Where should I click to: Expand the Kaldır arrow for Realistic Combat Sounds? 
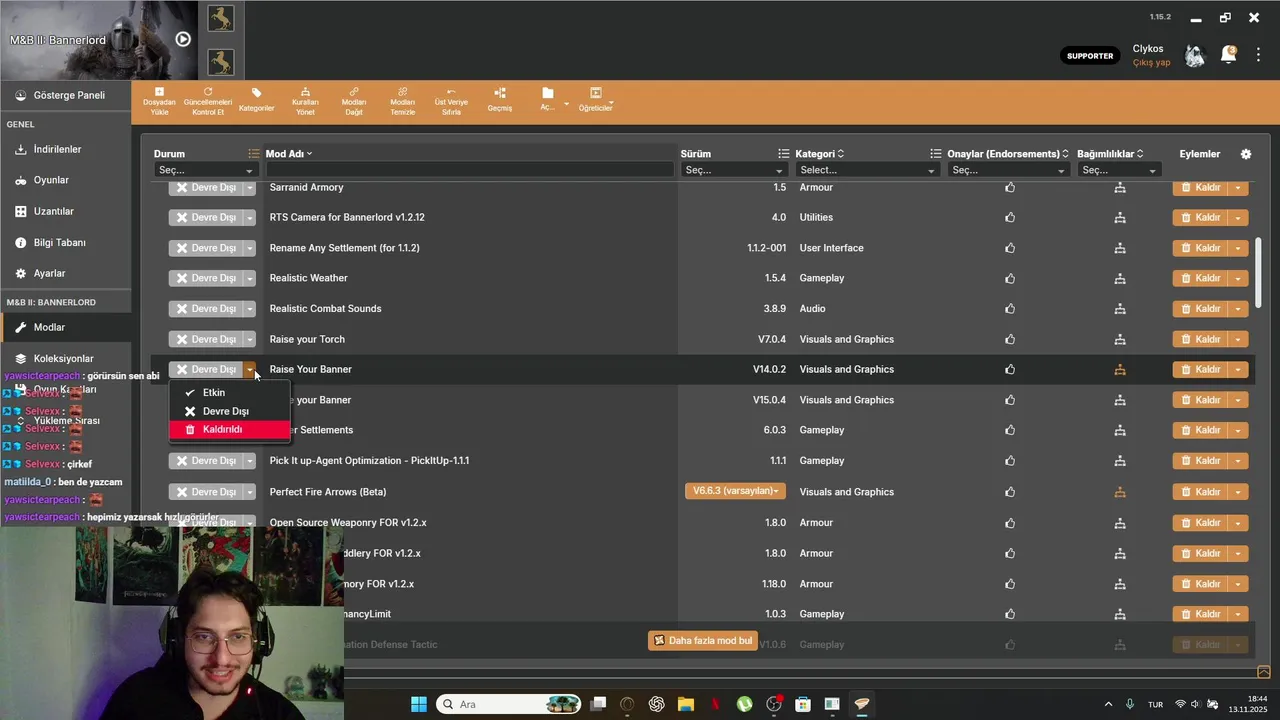coord(1239,309)
